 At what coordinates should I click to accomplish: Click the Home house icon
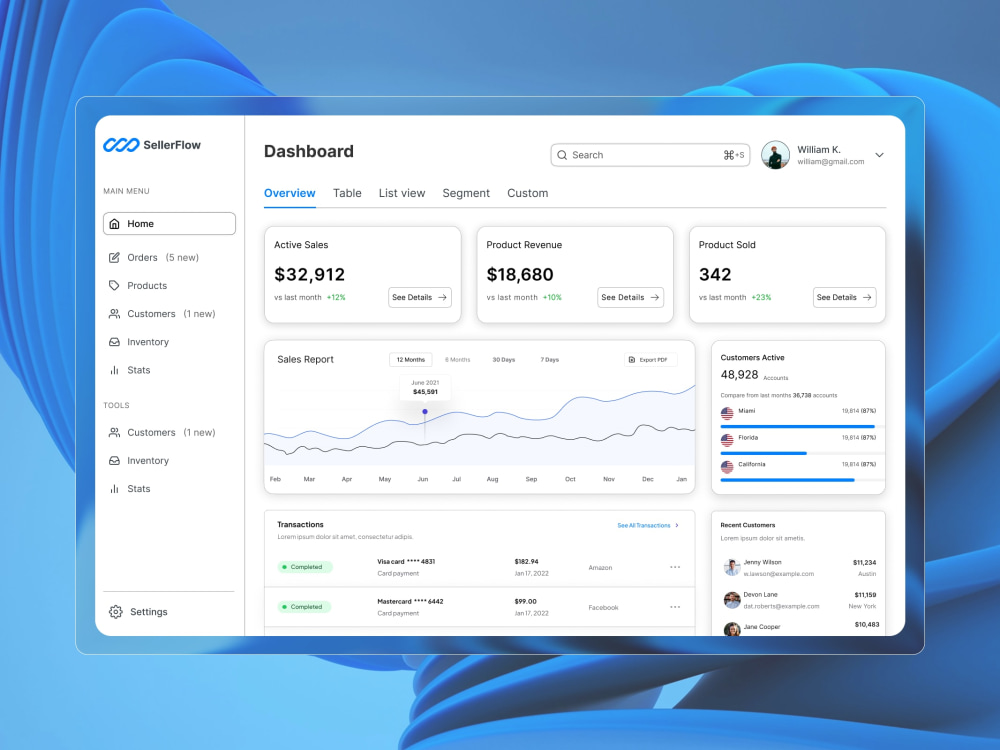pos(114,224)
